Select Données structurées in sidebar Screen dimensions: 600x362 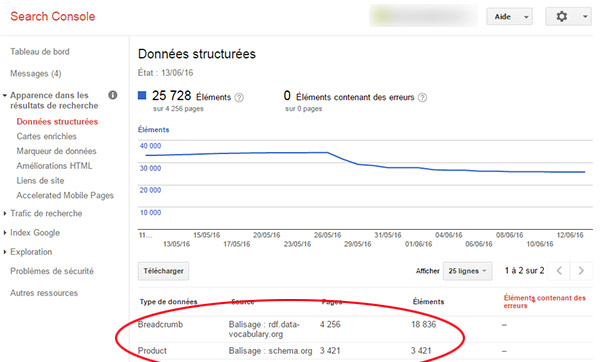coord(57,122)
